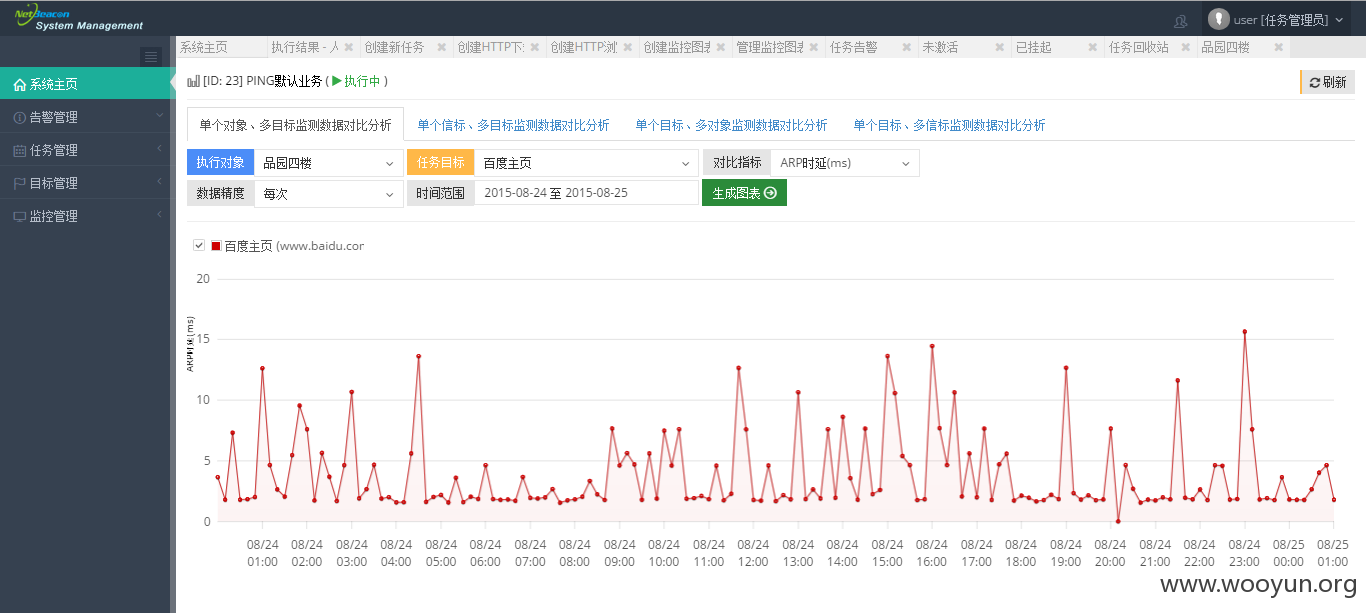1366x613 pixels.
Task: Click the green play icon before 执行中
Action: 337,81
